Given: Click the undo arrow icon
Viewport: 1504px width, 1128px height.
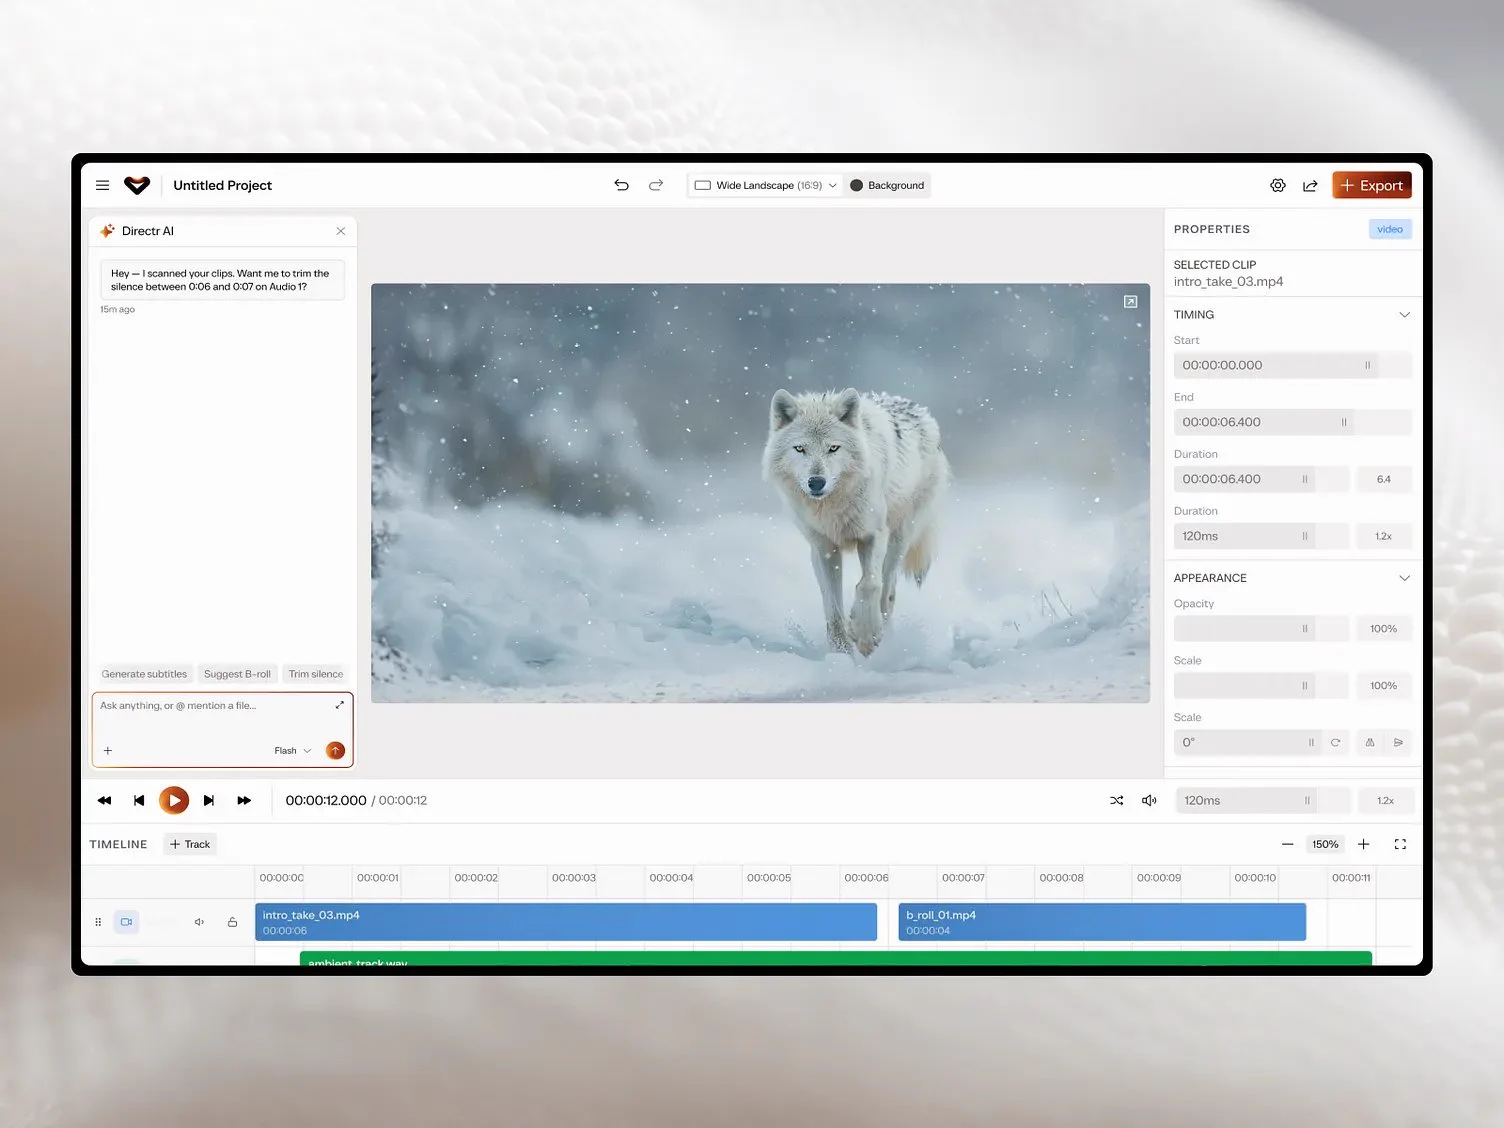Looking at the screenshot, I should tap(621, 185).
